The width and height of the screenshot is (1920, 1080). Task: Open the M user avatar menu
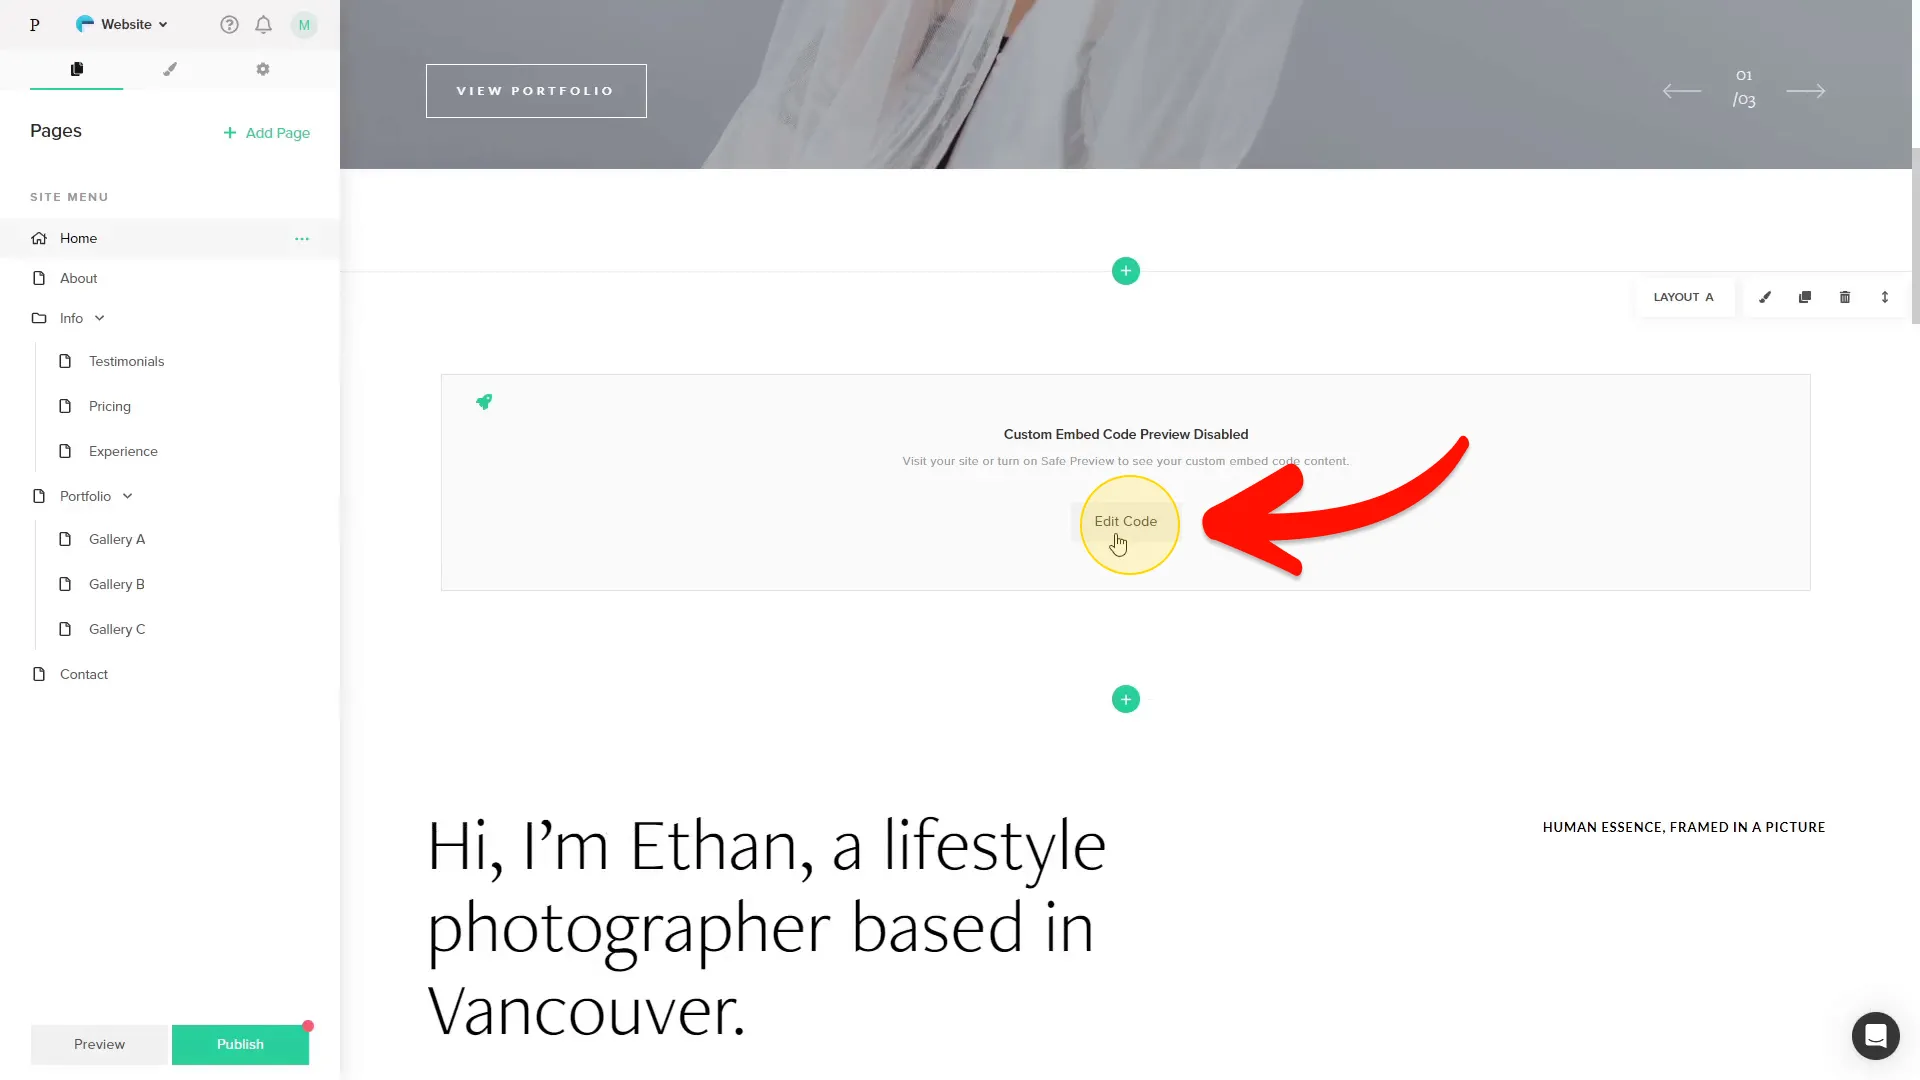pyautogui.click(x=304, y=25)
